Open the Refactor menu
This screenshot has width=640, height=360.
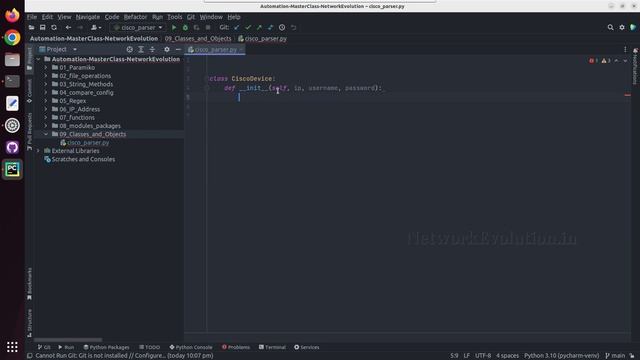click(135, 17)
